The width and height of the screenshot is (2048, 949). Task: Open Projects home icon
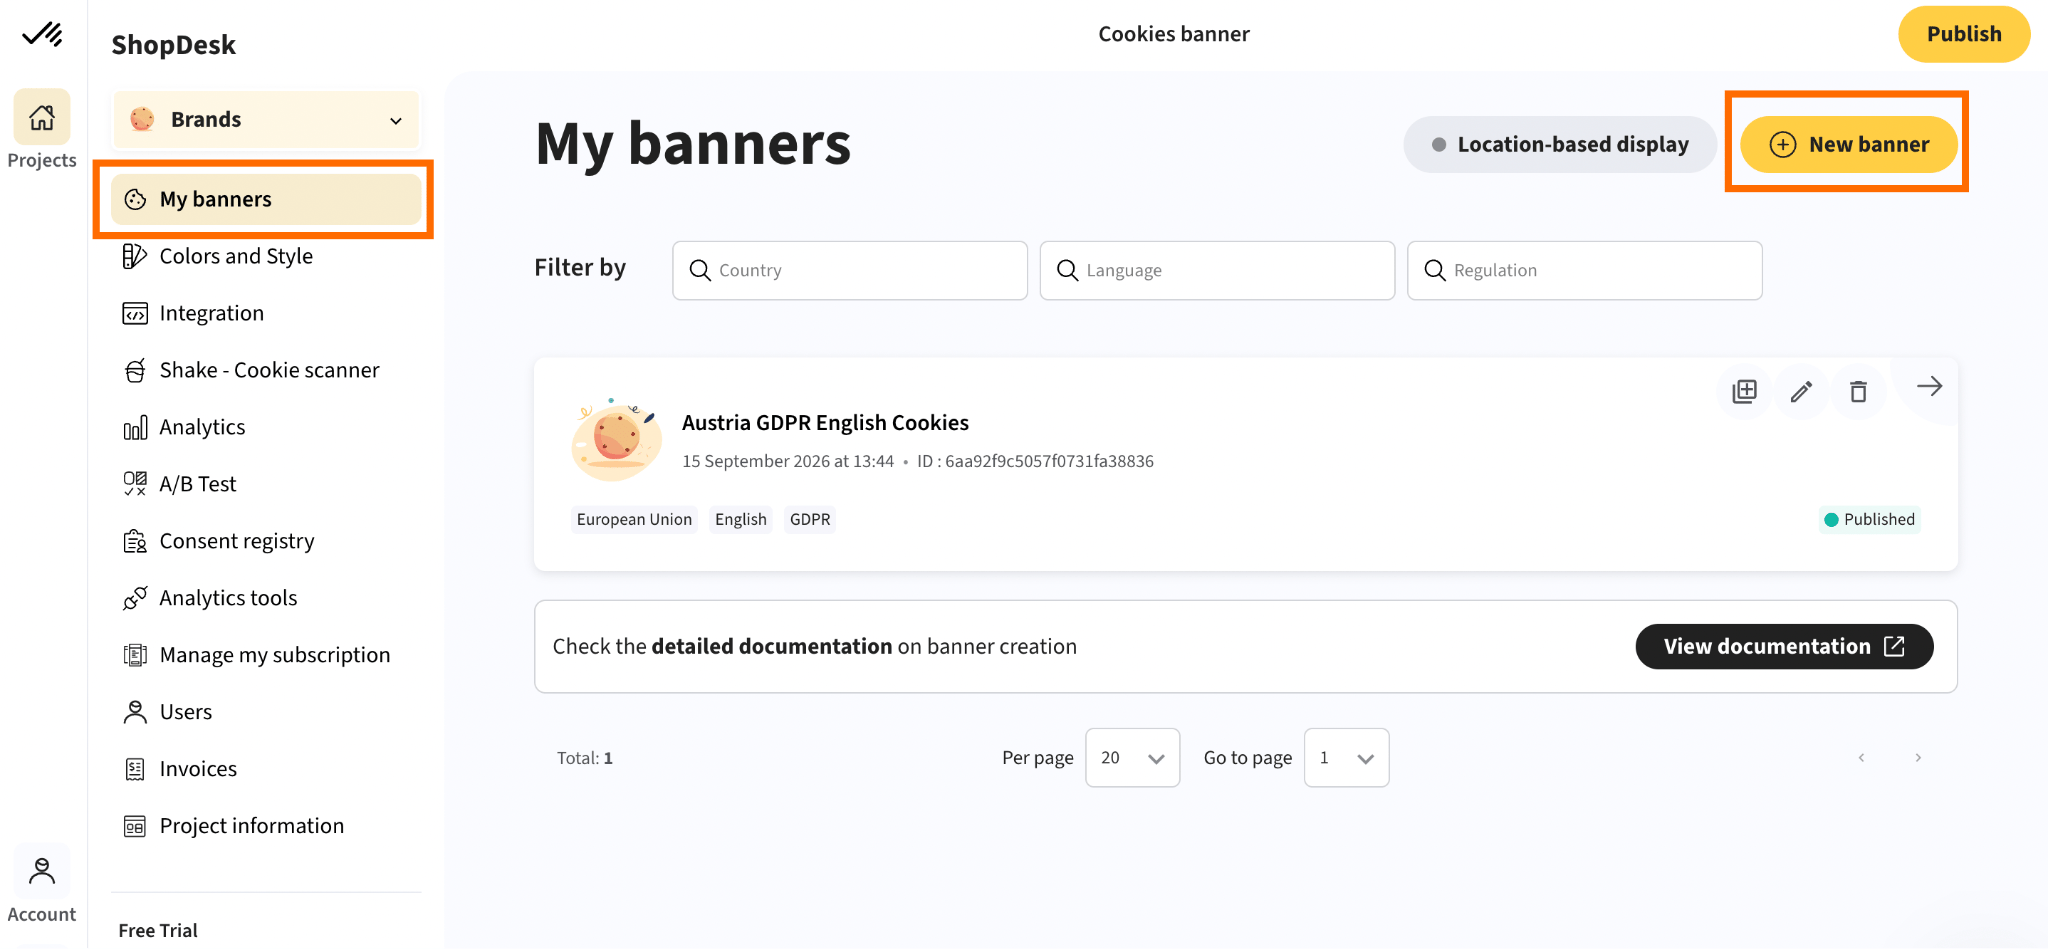coord(42,117)
